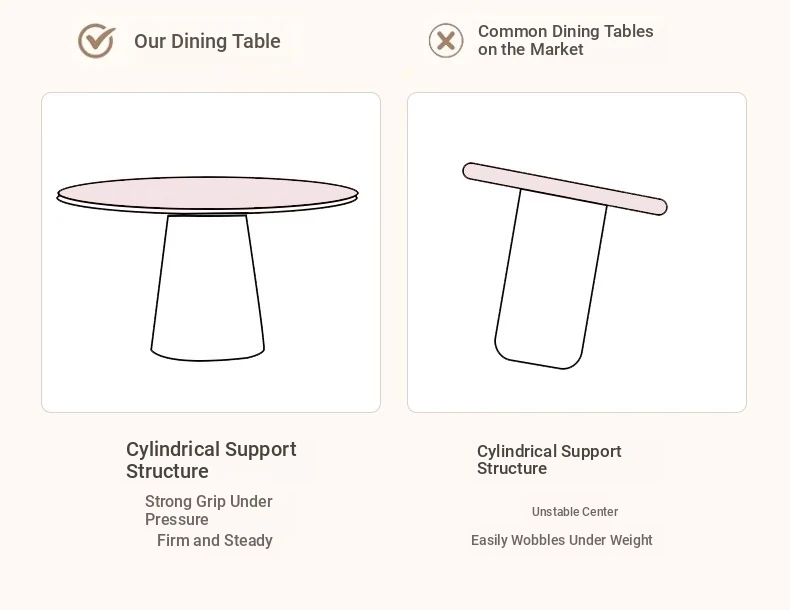Click the pink oval tabletop surface
790x610 pixels.
point(208,192)
